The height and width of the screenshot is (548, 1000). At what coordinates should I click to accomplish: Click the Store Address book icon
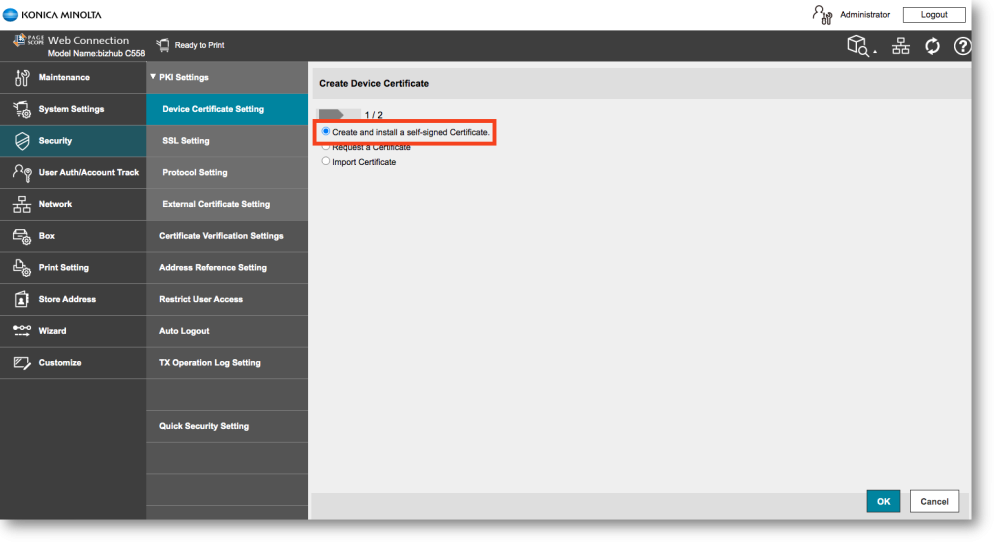pyautogui.click(x=22, y=299)
